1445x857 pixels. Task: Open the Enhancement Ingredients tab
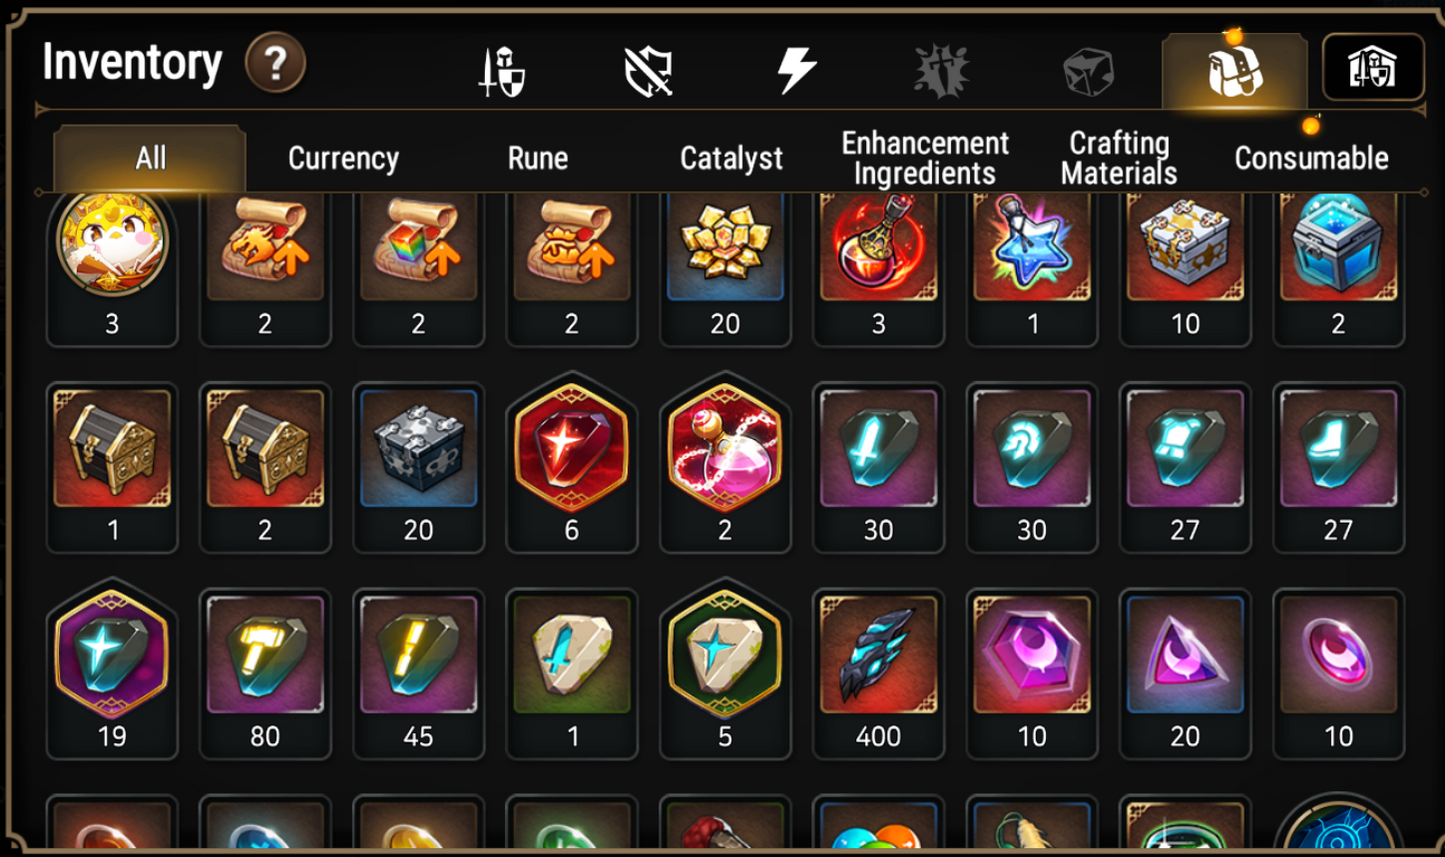(x=925, y=158)
